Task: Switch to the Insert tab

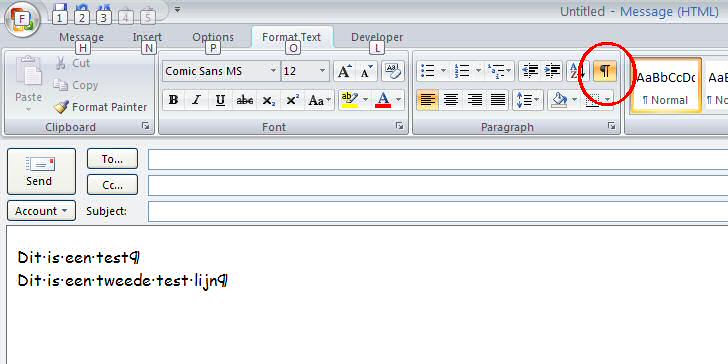Action: pos(147,37)
